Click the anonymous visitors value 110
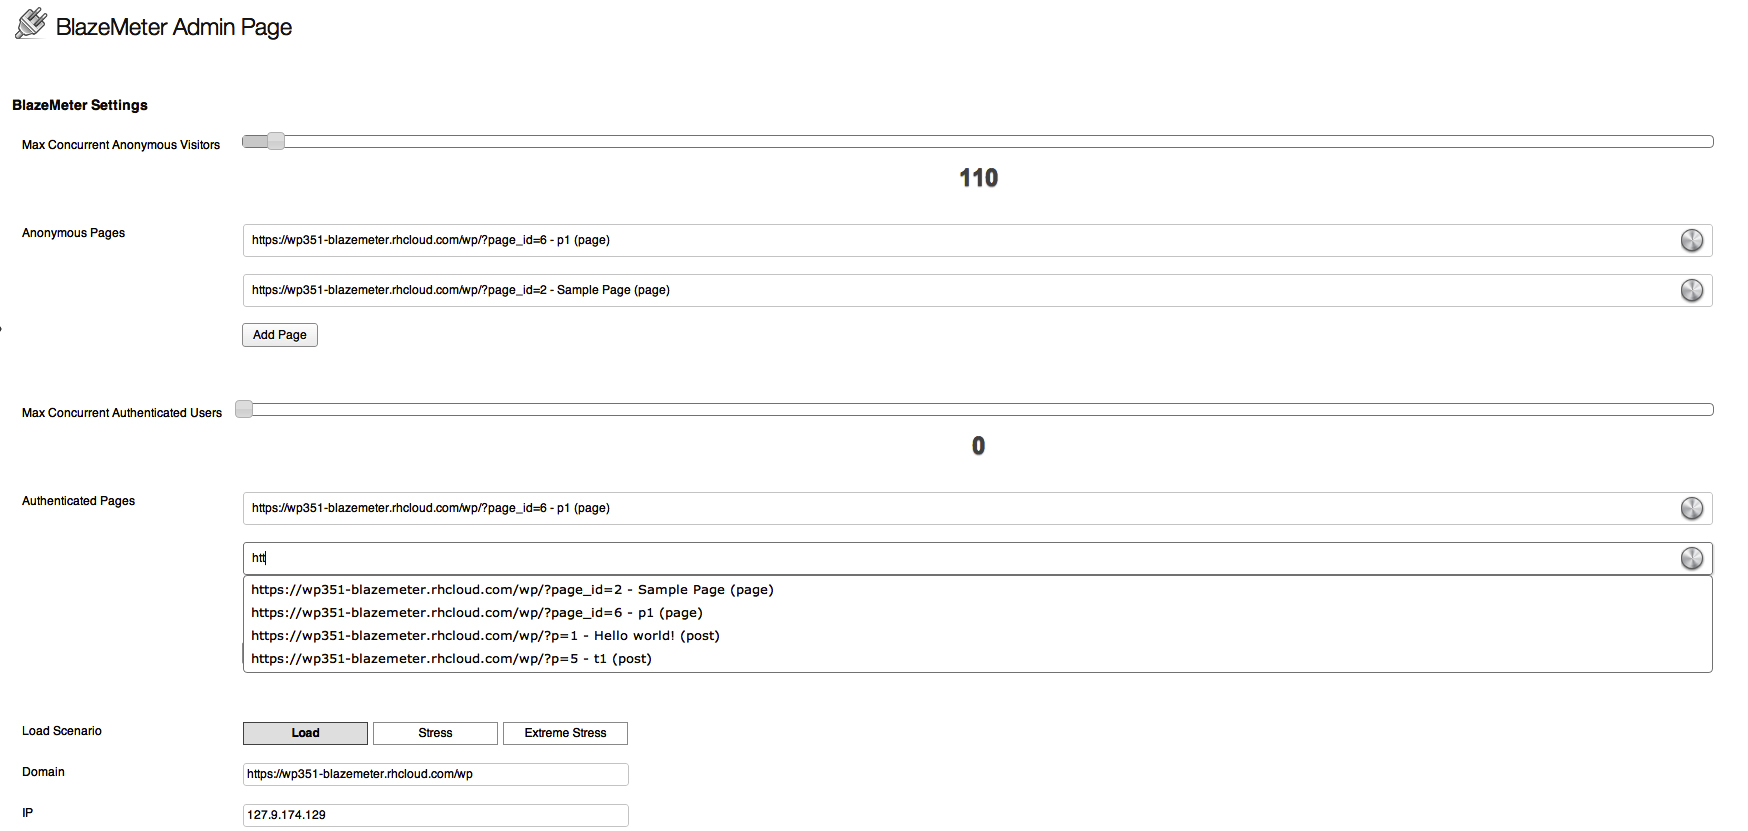 tap(978, 178)
